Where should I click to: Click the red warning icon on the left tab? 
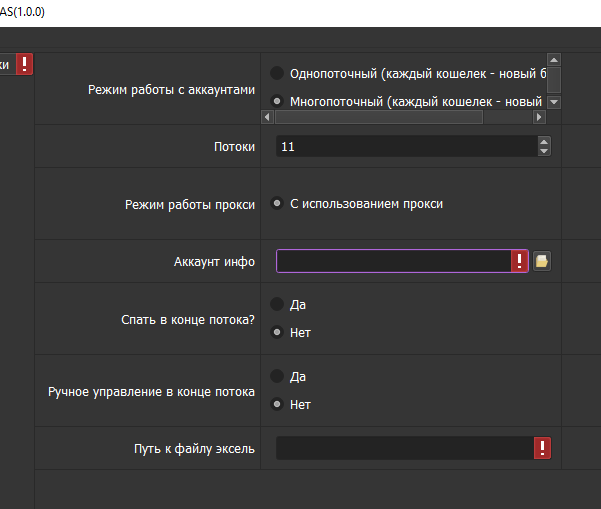point(24,64)
